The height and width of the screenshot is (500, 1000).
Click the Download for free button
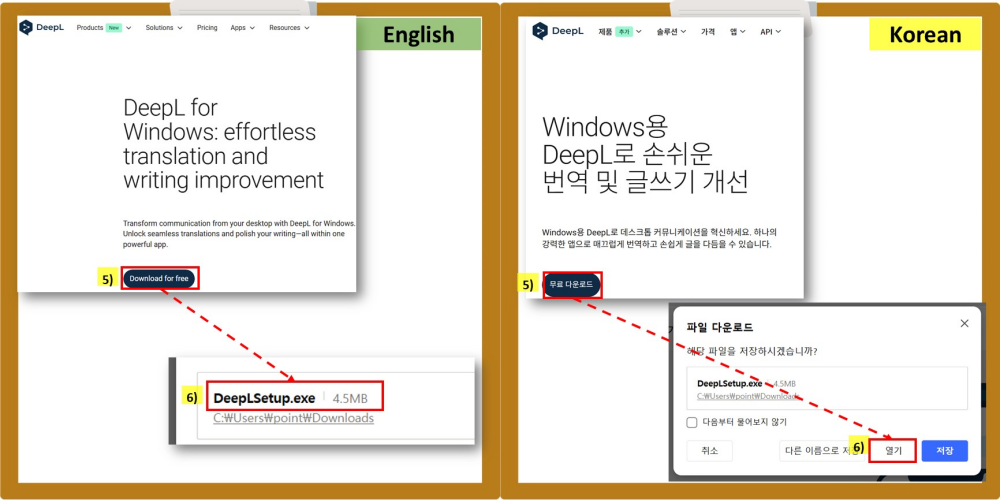pyautogui.click(x=159, y=279)
